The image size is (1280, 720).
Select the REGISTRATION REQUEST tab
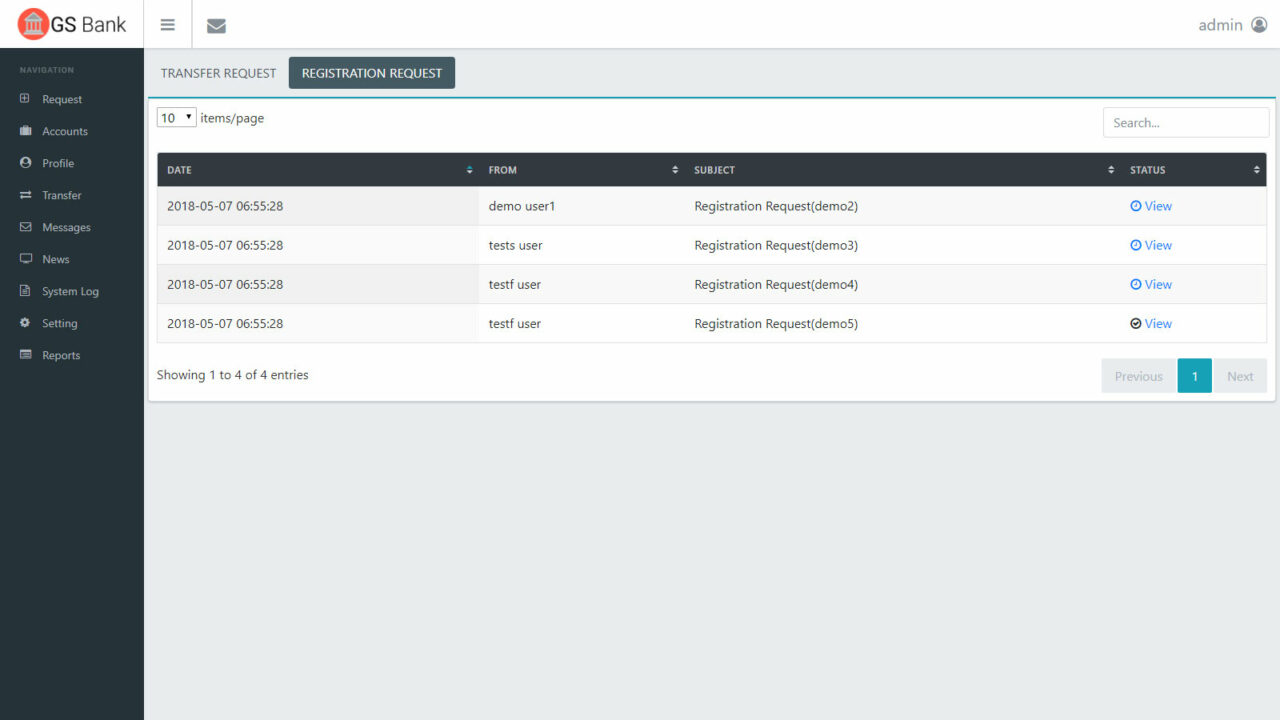pos(371,72)
